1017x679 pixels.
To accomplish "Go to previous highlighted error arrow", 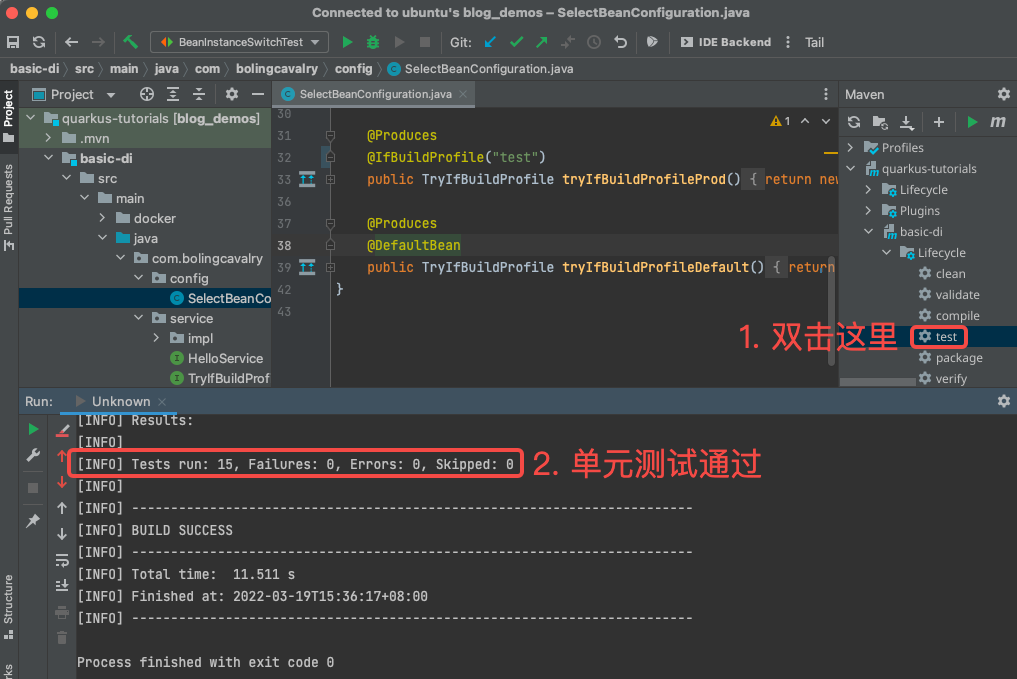I will [805, 121].
